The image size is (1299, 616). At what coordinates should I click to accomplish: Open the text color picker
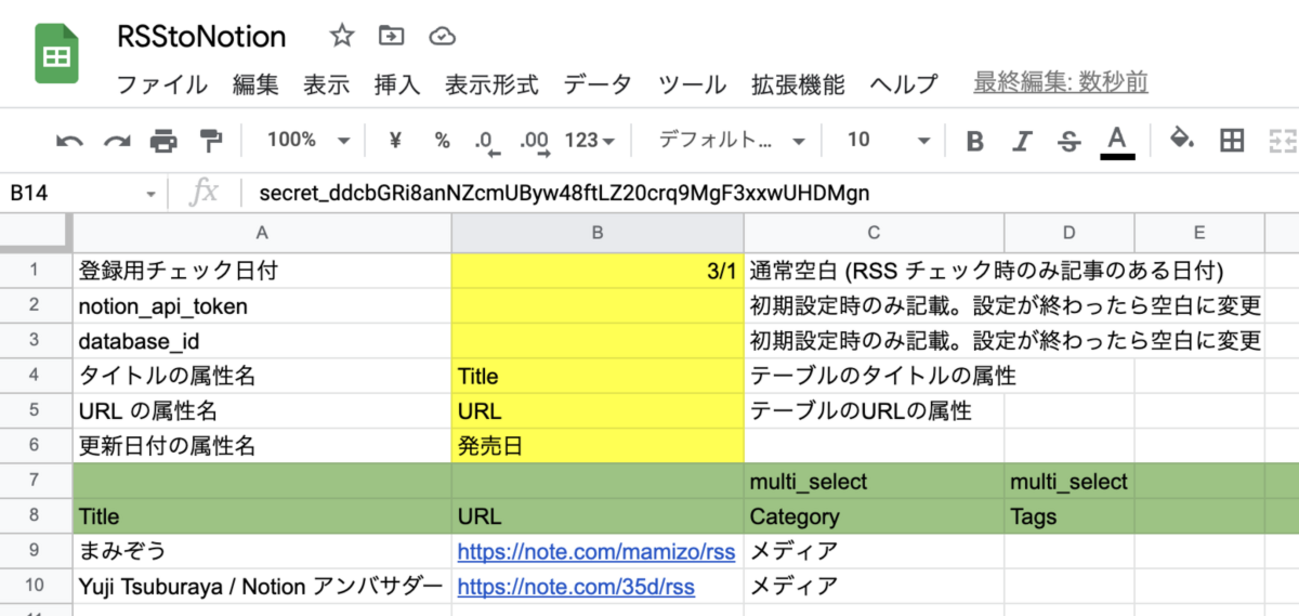pyautogui.click(x=1117, y=141)
